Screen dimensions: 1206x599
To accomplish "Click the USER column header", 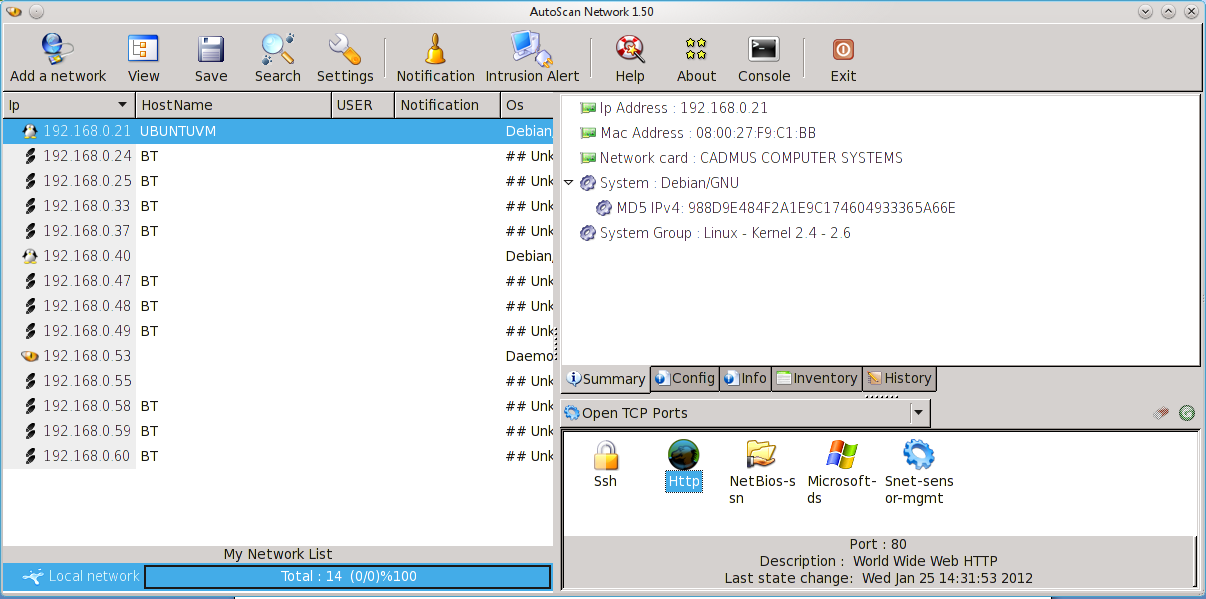I will [363, 105].
